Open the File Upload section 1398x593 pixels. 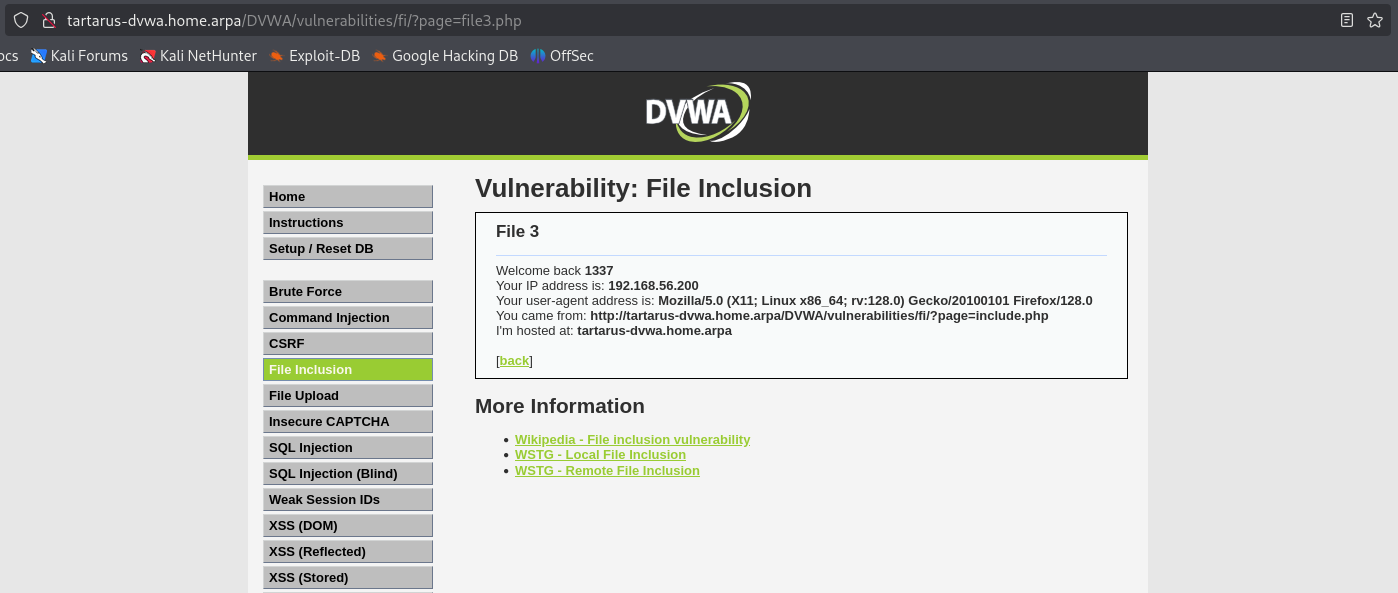(x=347, y=396)
